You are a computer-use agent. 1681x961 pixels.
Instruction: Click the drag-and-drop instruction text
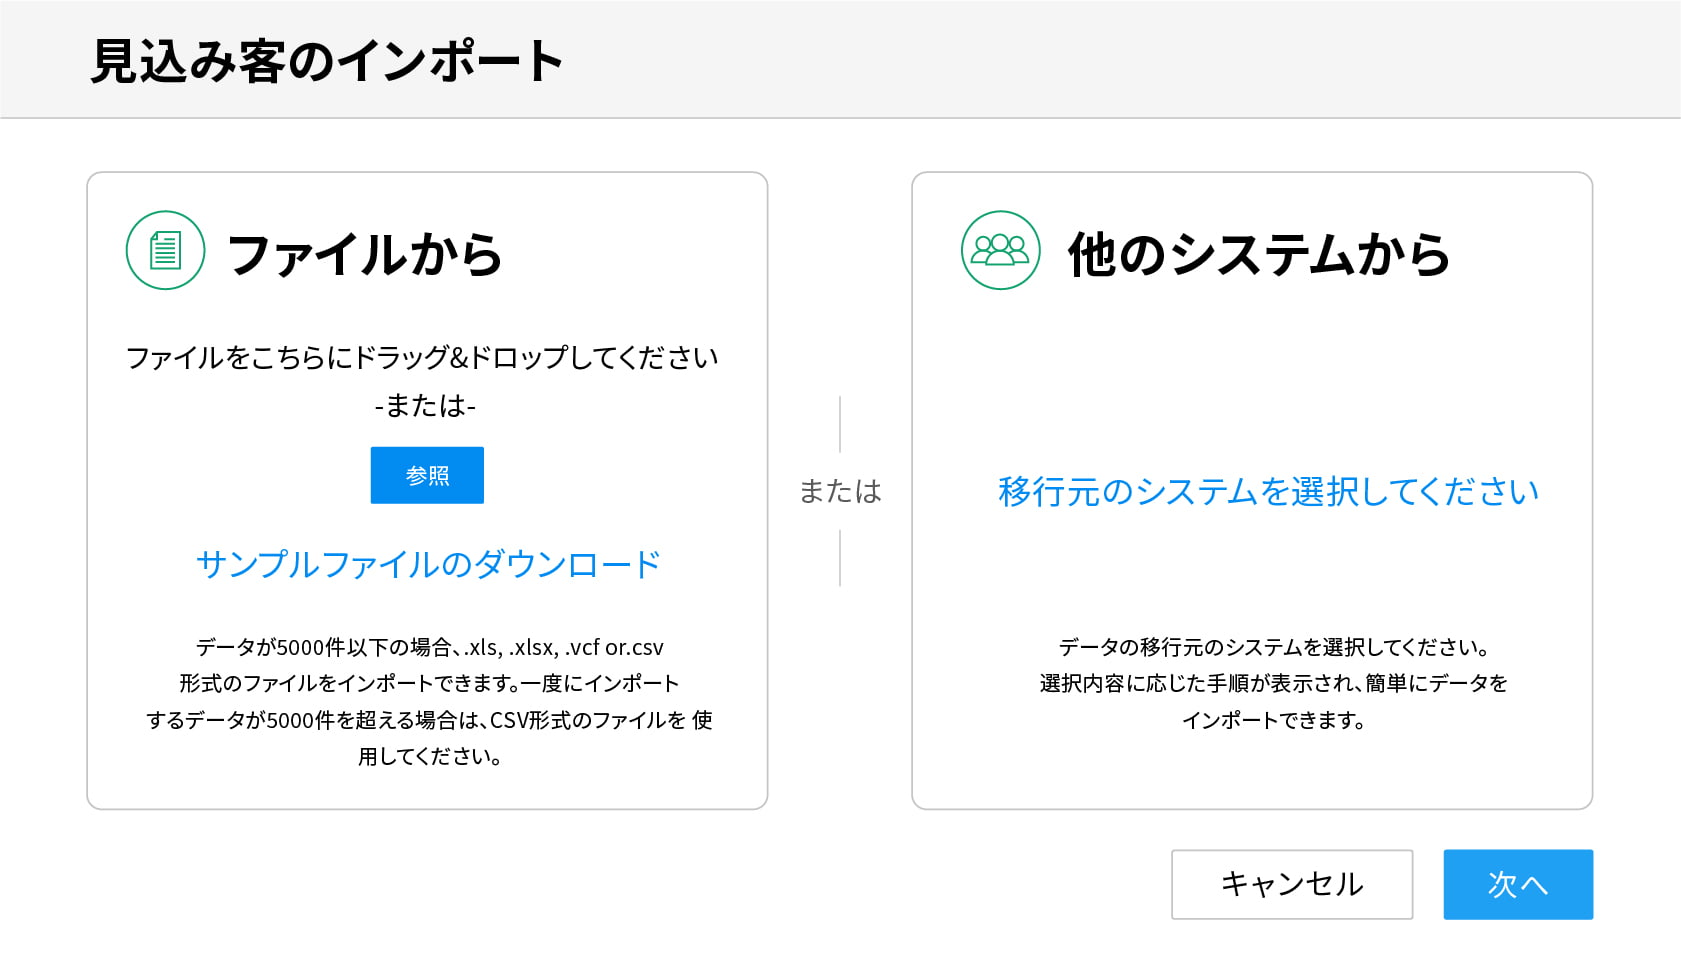point(422,358)
